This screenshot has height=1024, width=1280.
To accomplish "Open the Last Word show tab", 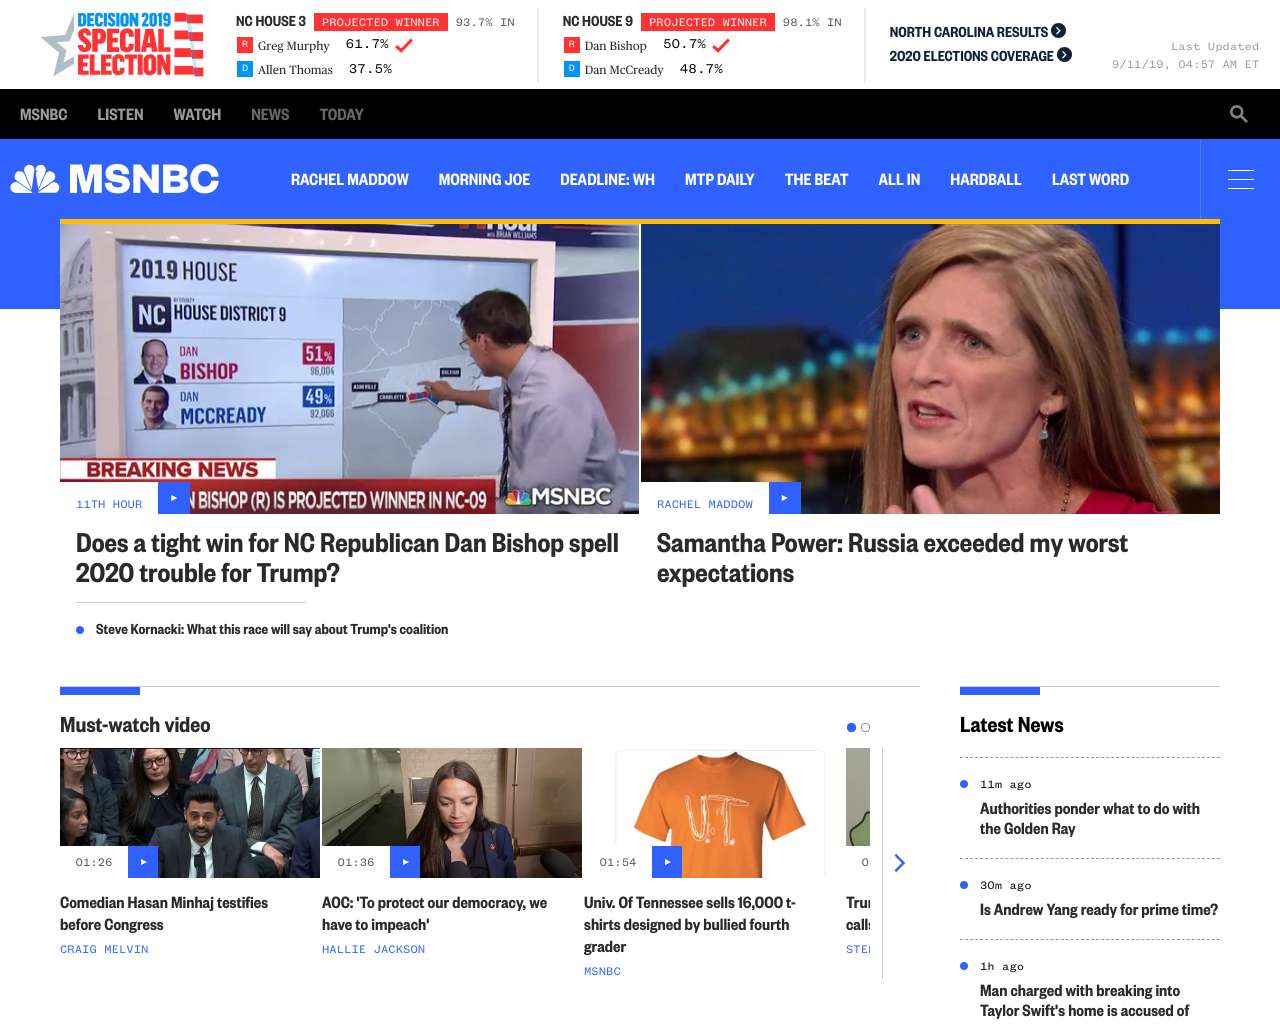I will (1090, 179).
